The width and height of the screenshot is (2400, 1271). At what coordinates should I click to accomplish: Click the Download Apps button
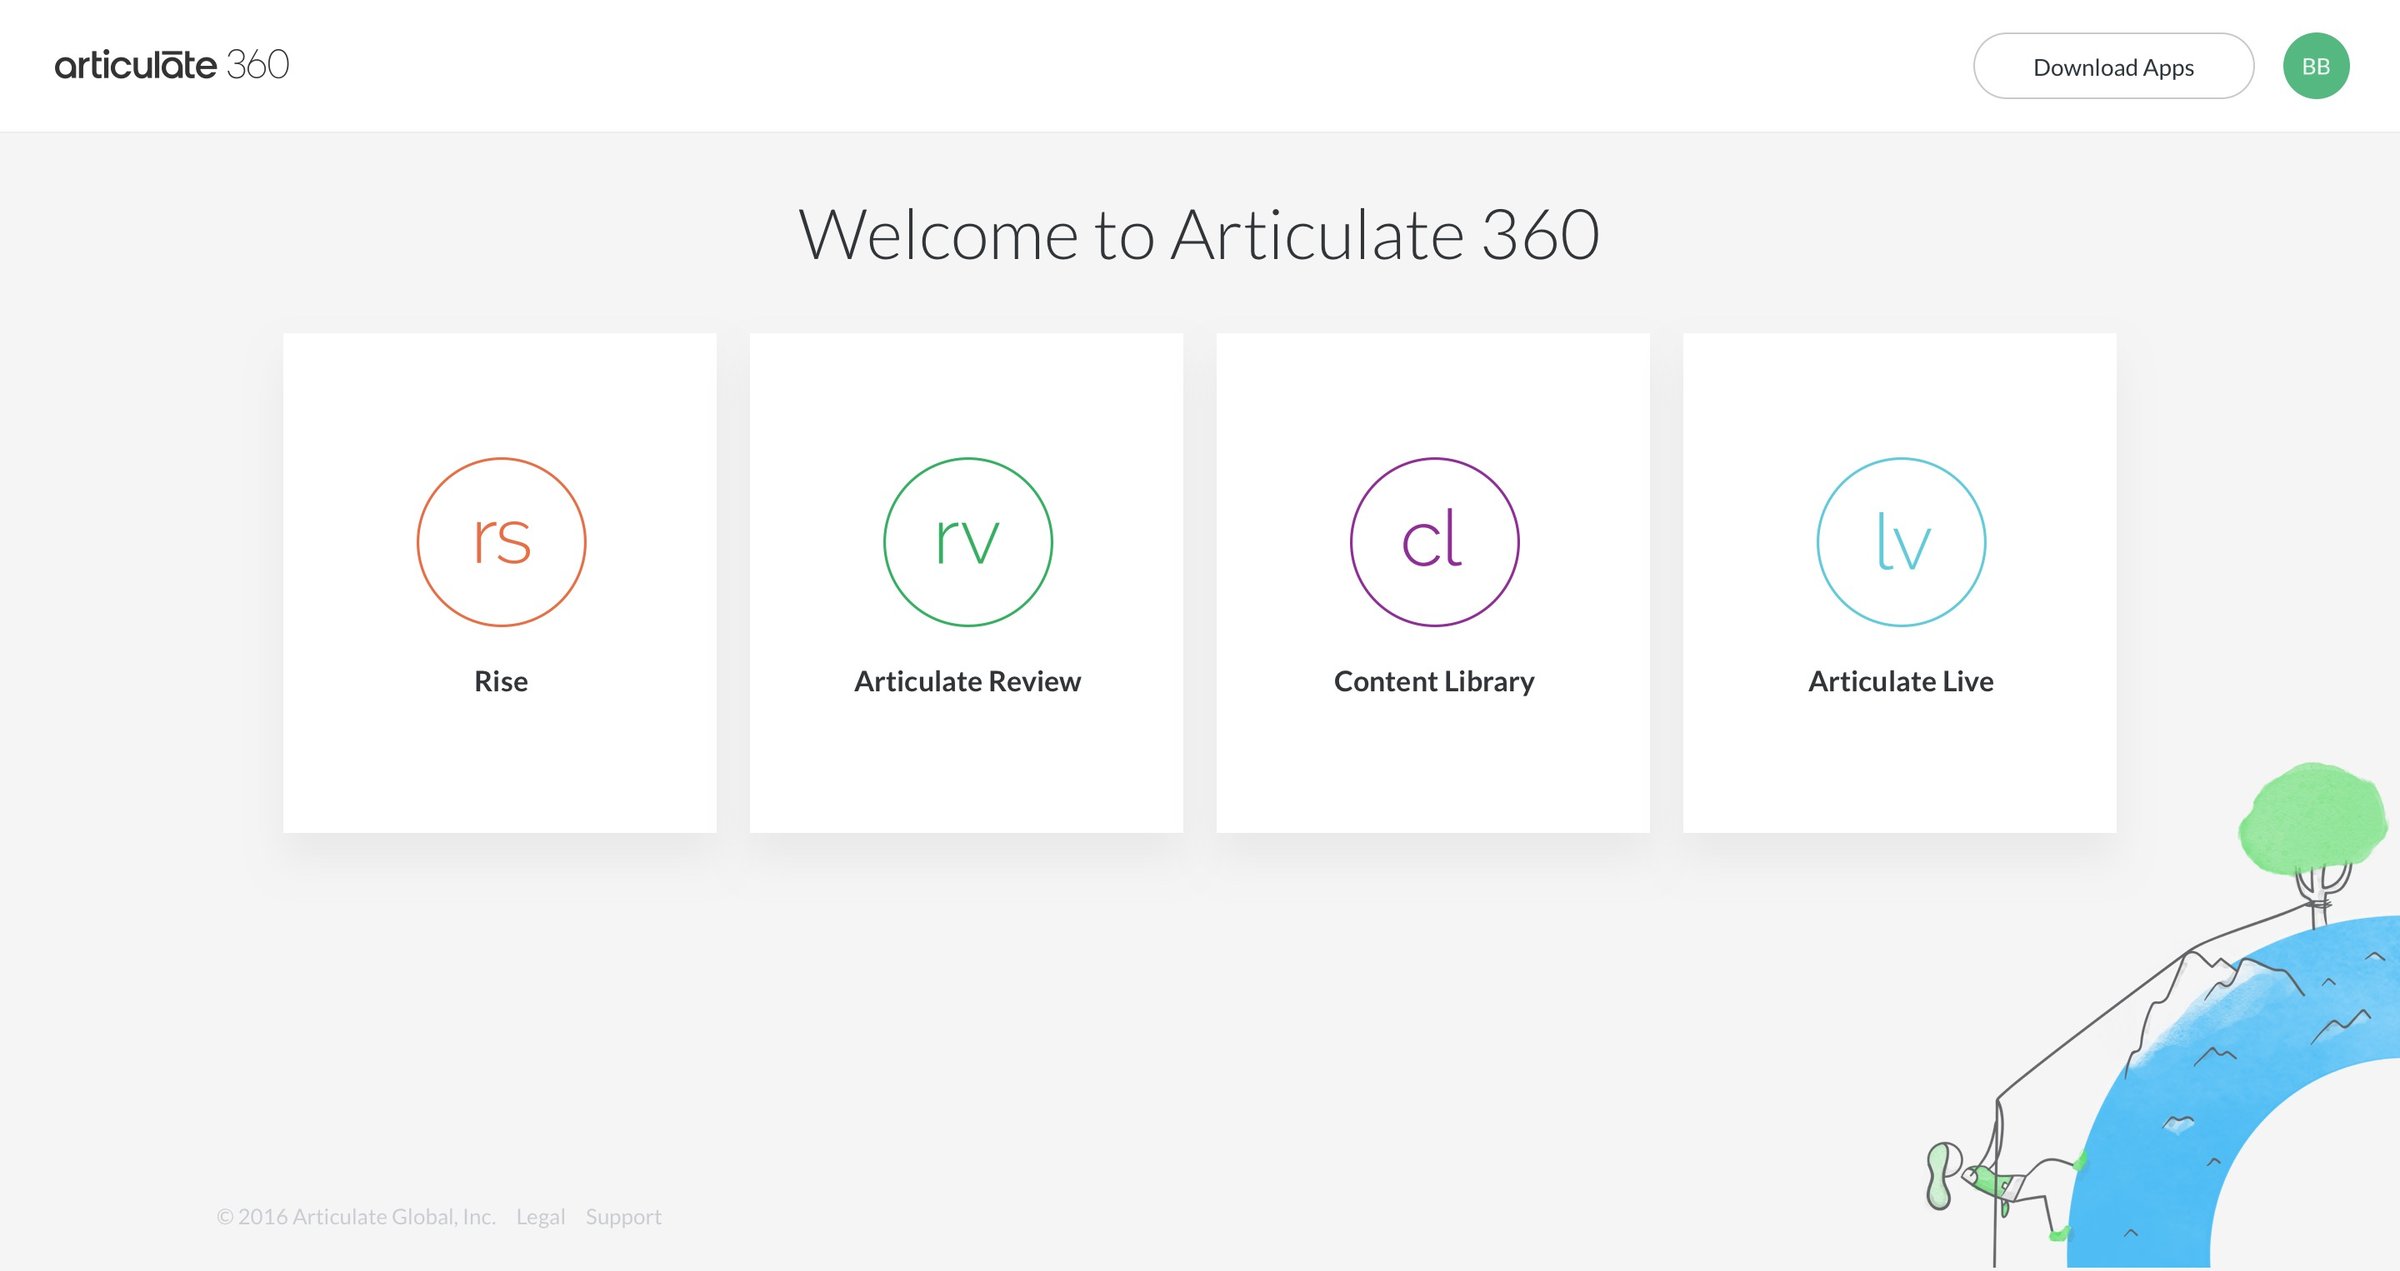[2113, 66]
